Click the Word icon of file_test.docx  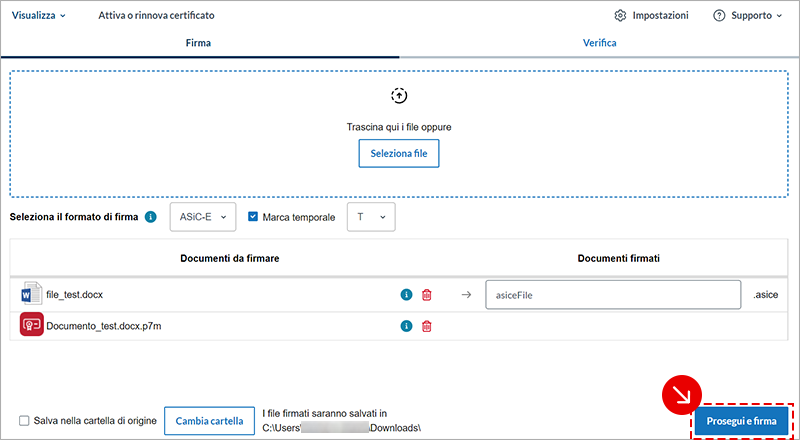click(x=30, y=295)
